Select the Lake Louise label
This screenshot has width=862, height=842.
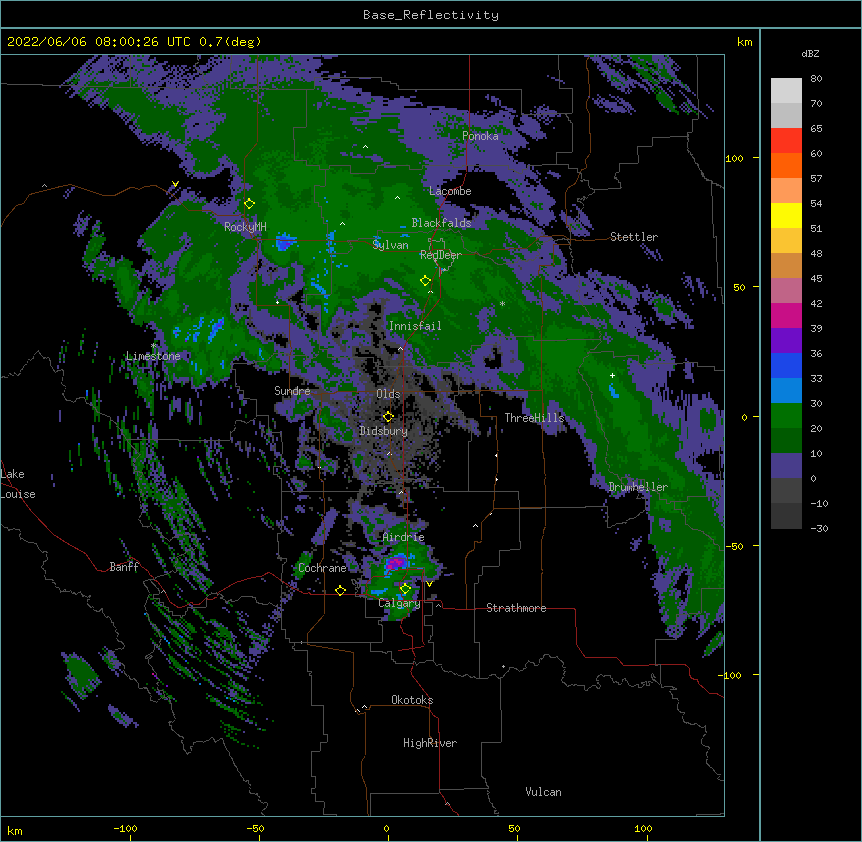pyautogui.click(x=18, y=484)
